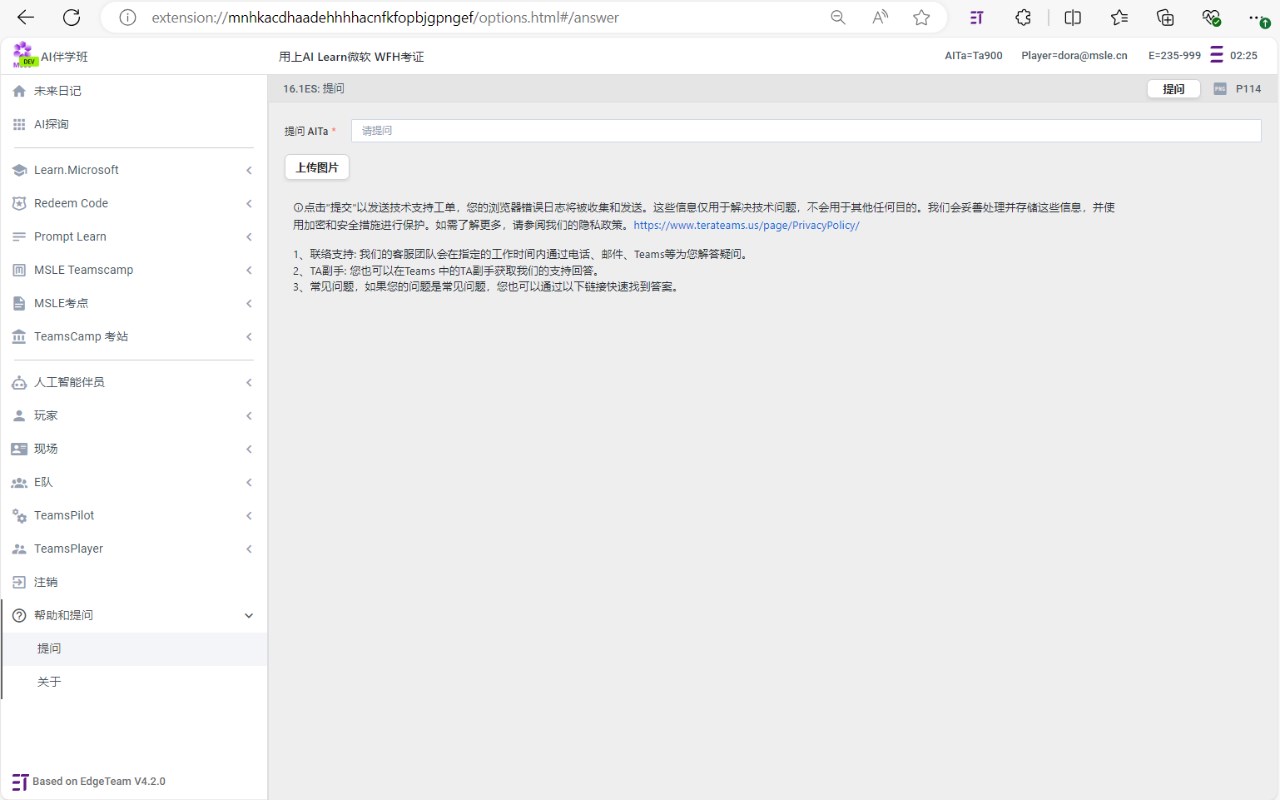1280x800 pixels.
Task: Expand the 现场 chevron
Action: (249, 449)
